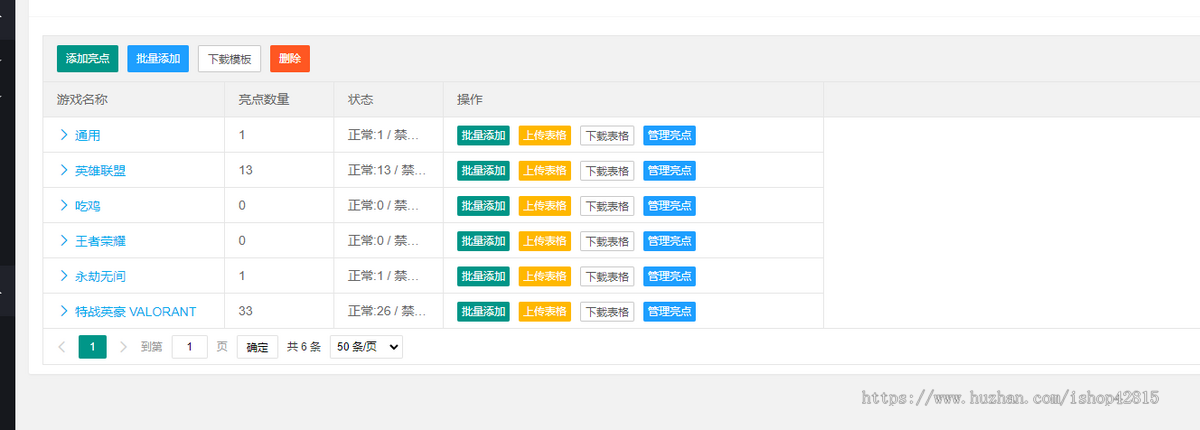Click the 添加亮点 button
The height and width of the screenshot is (430, 1200).
88,59
